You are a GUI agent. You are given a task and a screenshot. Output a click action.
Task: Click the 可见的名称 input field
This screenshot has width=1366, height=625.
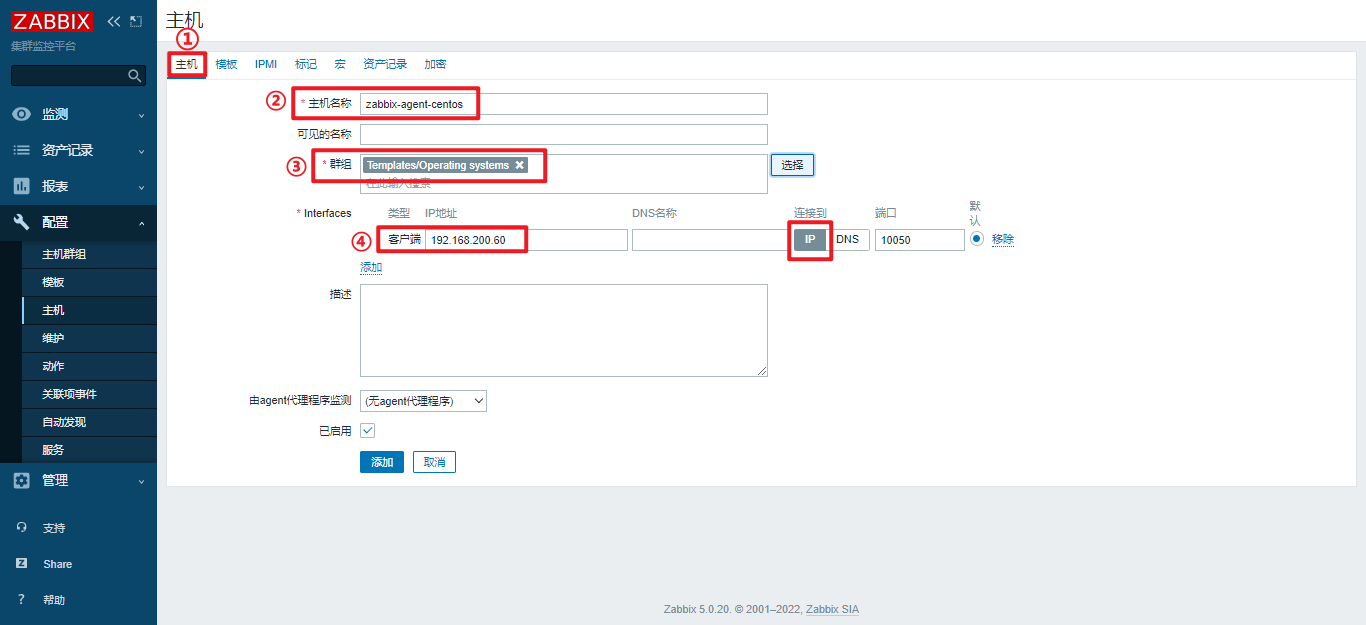(564, 134)
